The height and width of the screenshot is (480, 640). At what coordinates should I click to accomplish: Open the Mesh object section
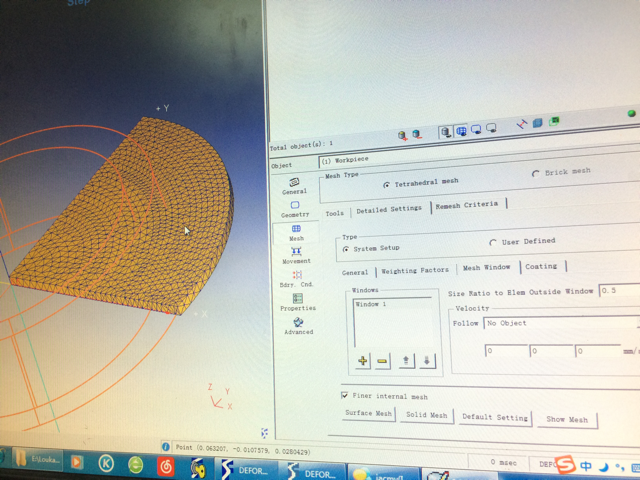click(x=296, y=233)
